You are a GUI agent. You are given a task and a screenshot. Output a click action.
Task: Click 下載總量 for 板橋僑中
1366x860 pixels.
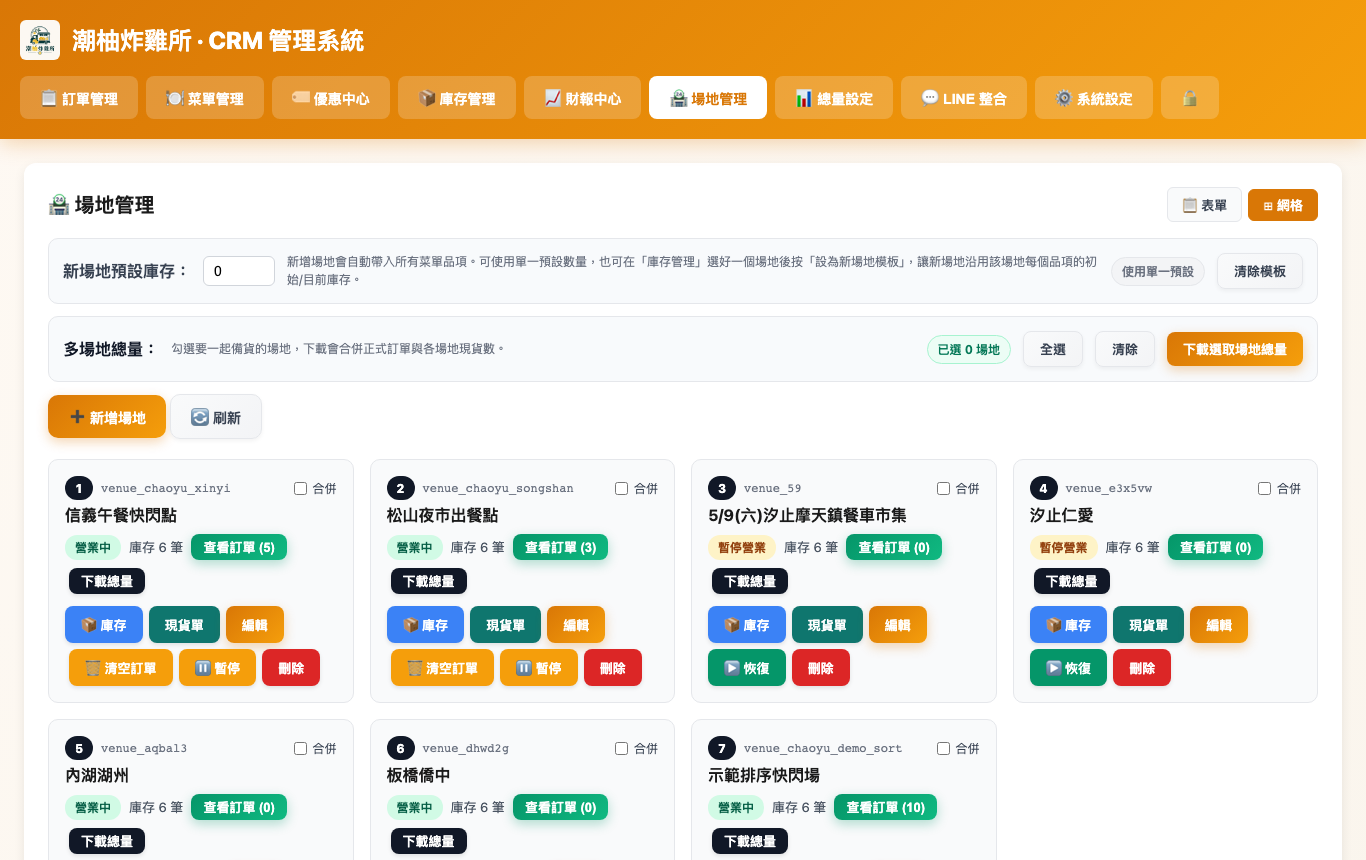click(429, 841)
